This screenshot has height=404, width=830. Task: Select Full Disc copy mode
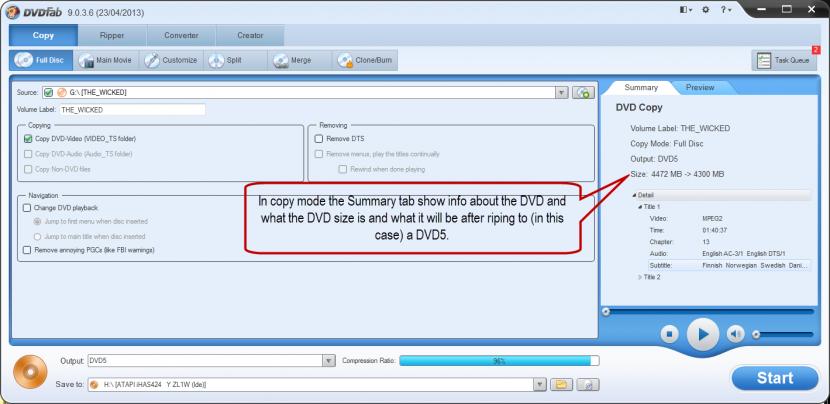(40, 60)
